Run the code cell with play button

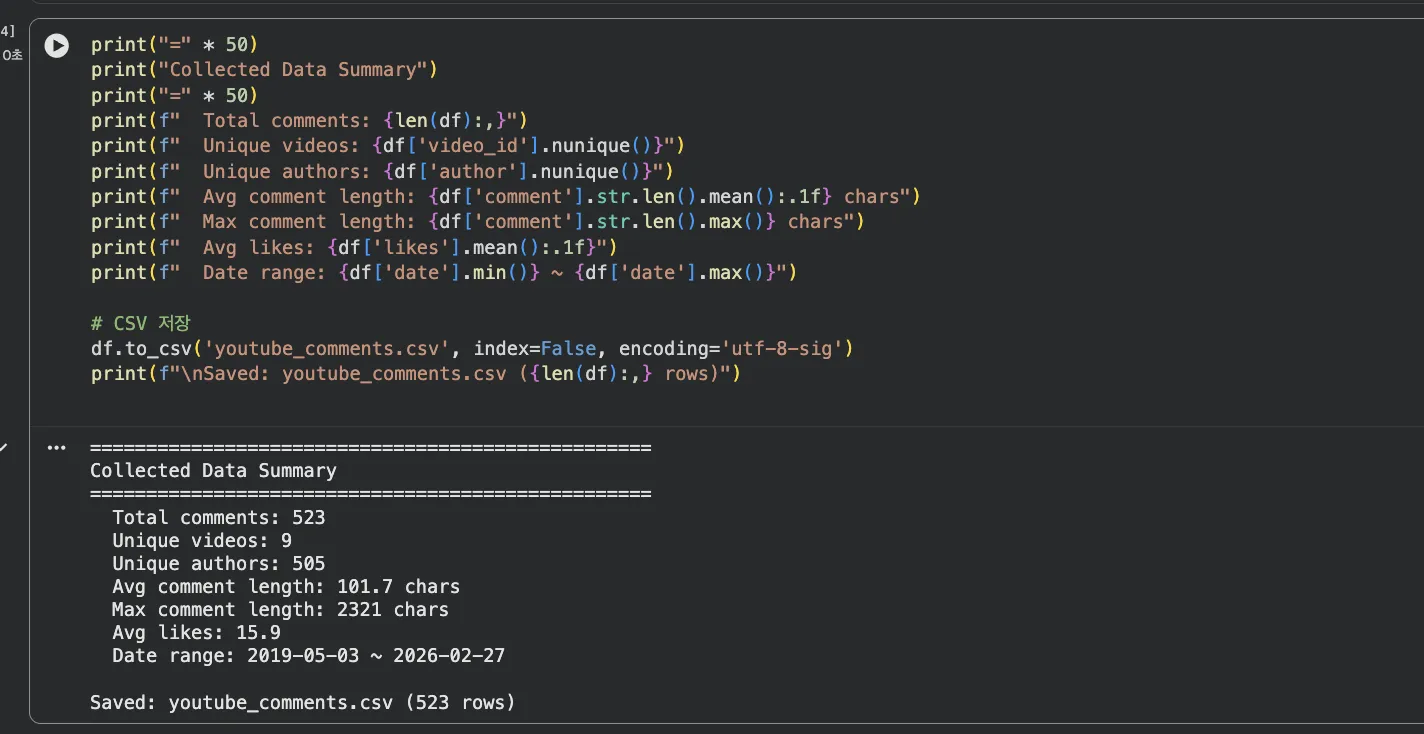(x=57, y=45)
